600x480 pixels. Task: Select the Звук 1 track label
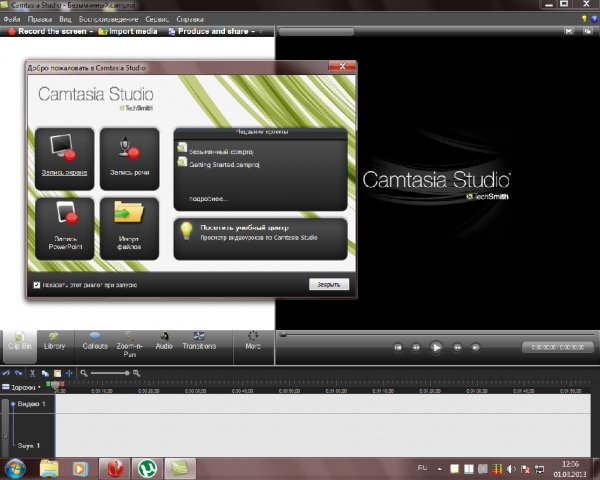click(29, 446)
